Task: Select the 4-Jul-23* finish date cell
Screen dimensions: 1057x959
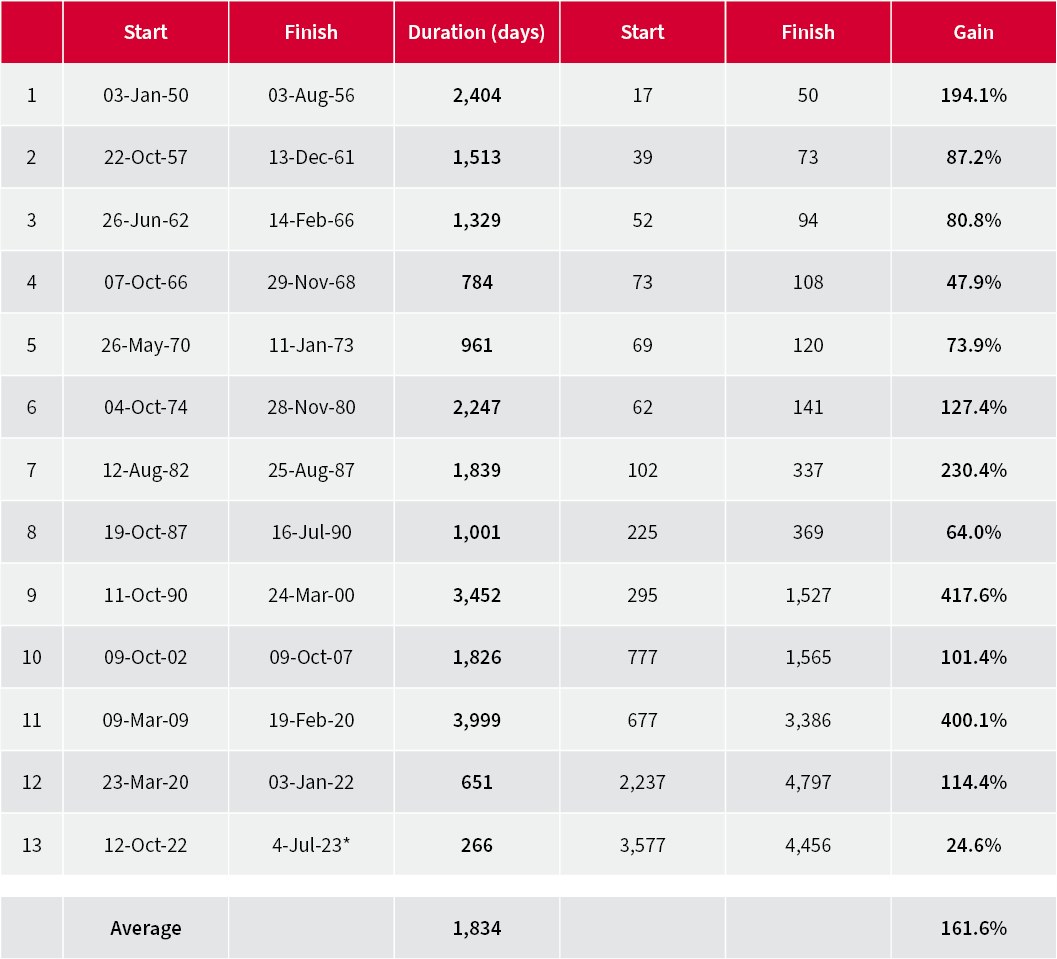Action: 311,845
